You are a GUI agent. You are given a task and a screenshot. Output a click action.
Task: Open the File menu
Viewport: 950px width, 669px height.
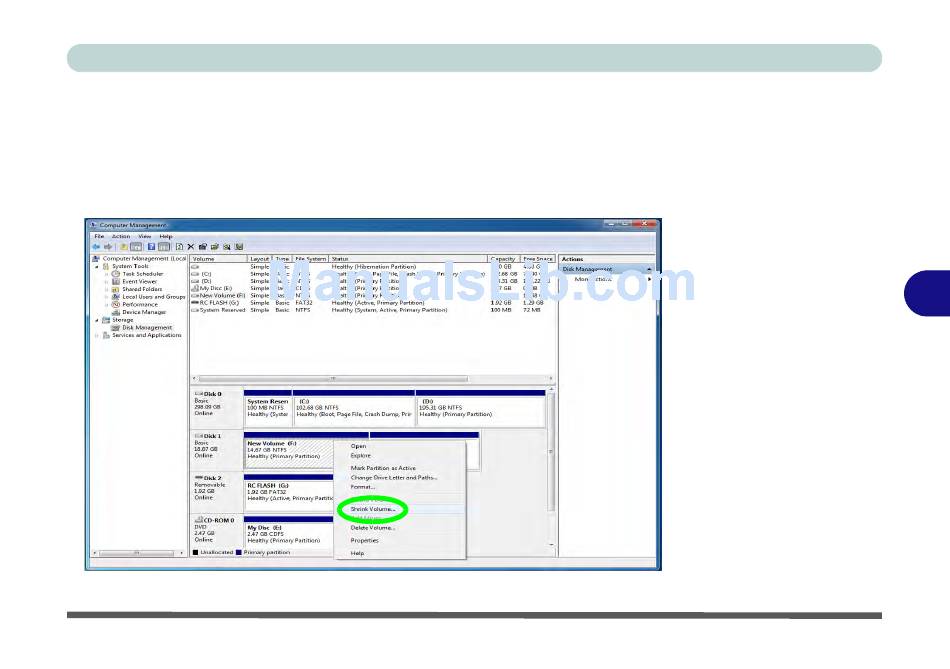[x=99, y=236]
